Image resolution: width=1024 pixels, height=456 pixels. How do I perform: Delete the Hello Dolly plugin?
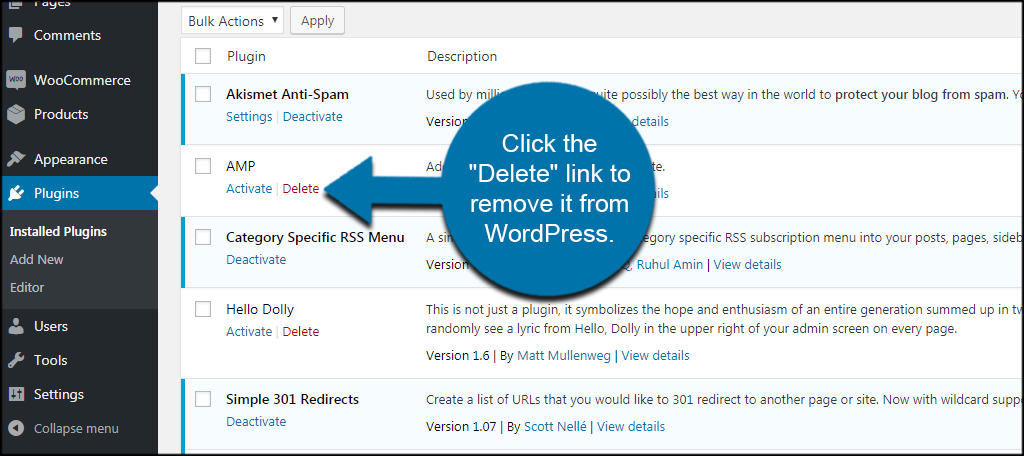coord(300,331)
